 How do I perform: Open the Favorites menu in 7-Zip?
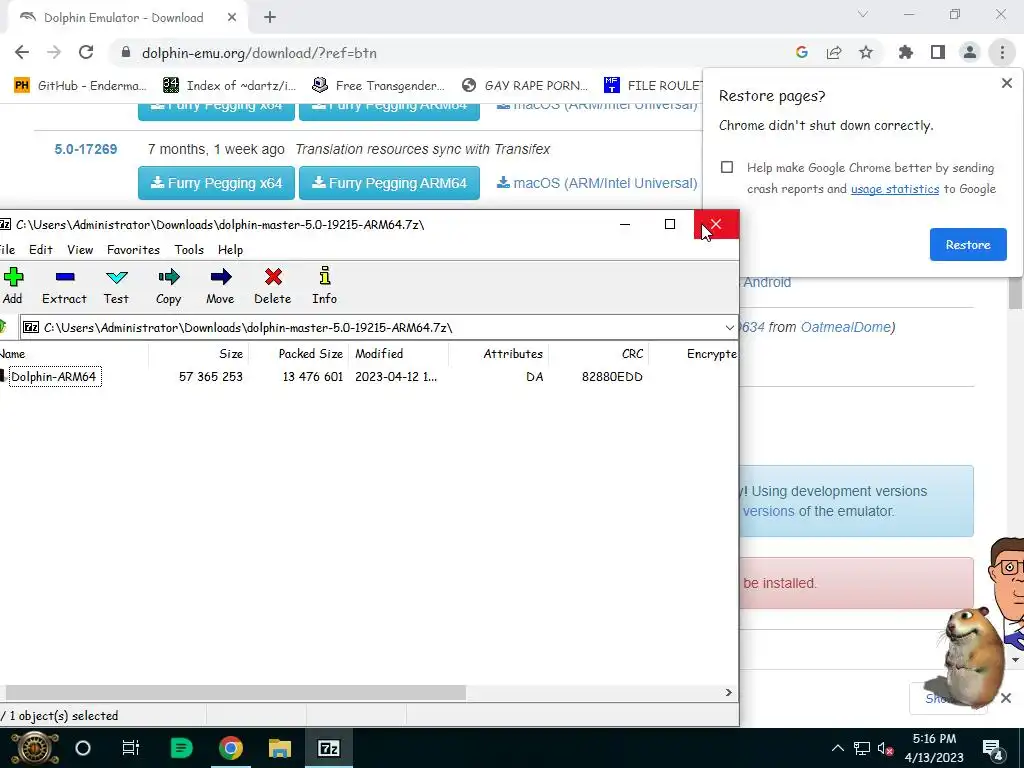[133, 249]
